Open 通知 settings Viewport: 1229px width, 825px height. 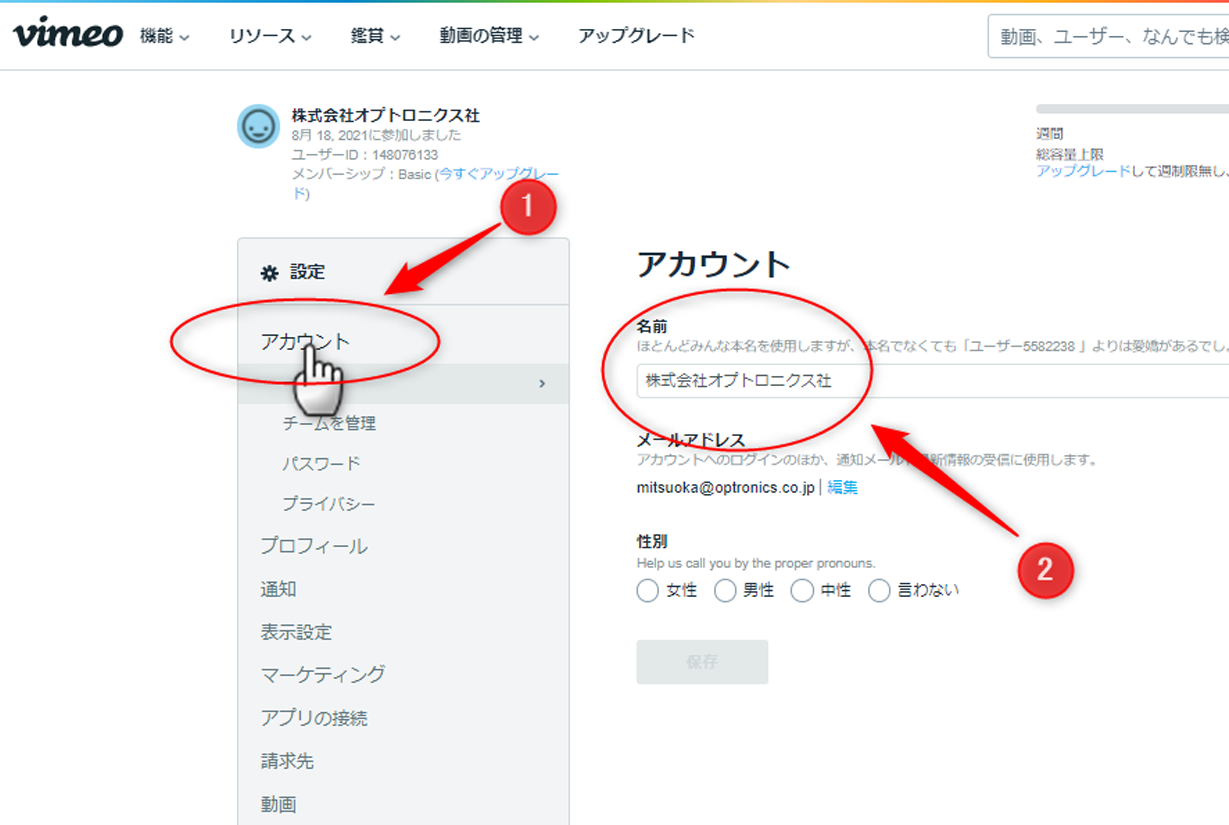click(278, 589)
